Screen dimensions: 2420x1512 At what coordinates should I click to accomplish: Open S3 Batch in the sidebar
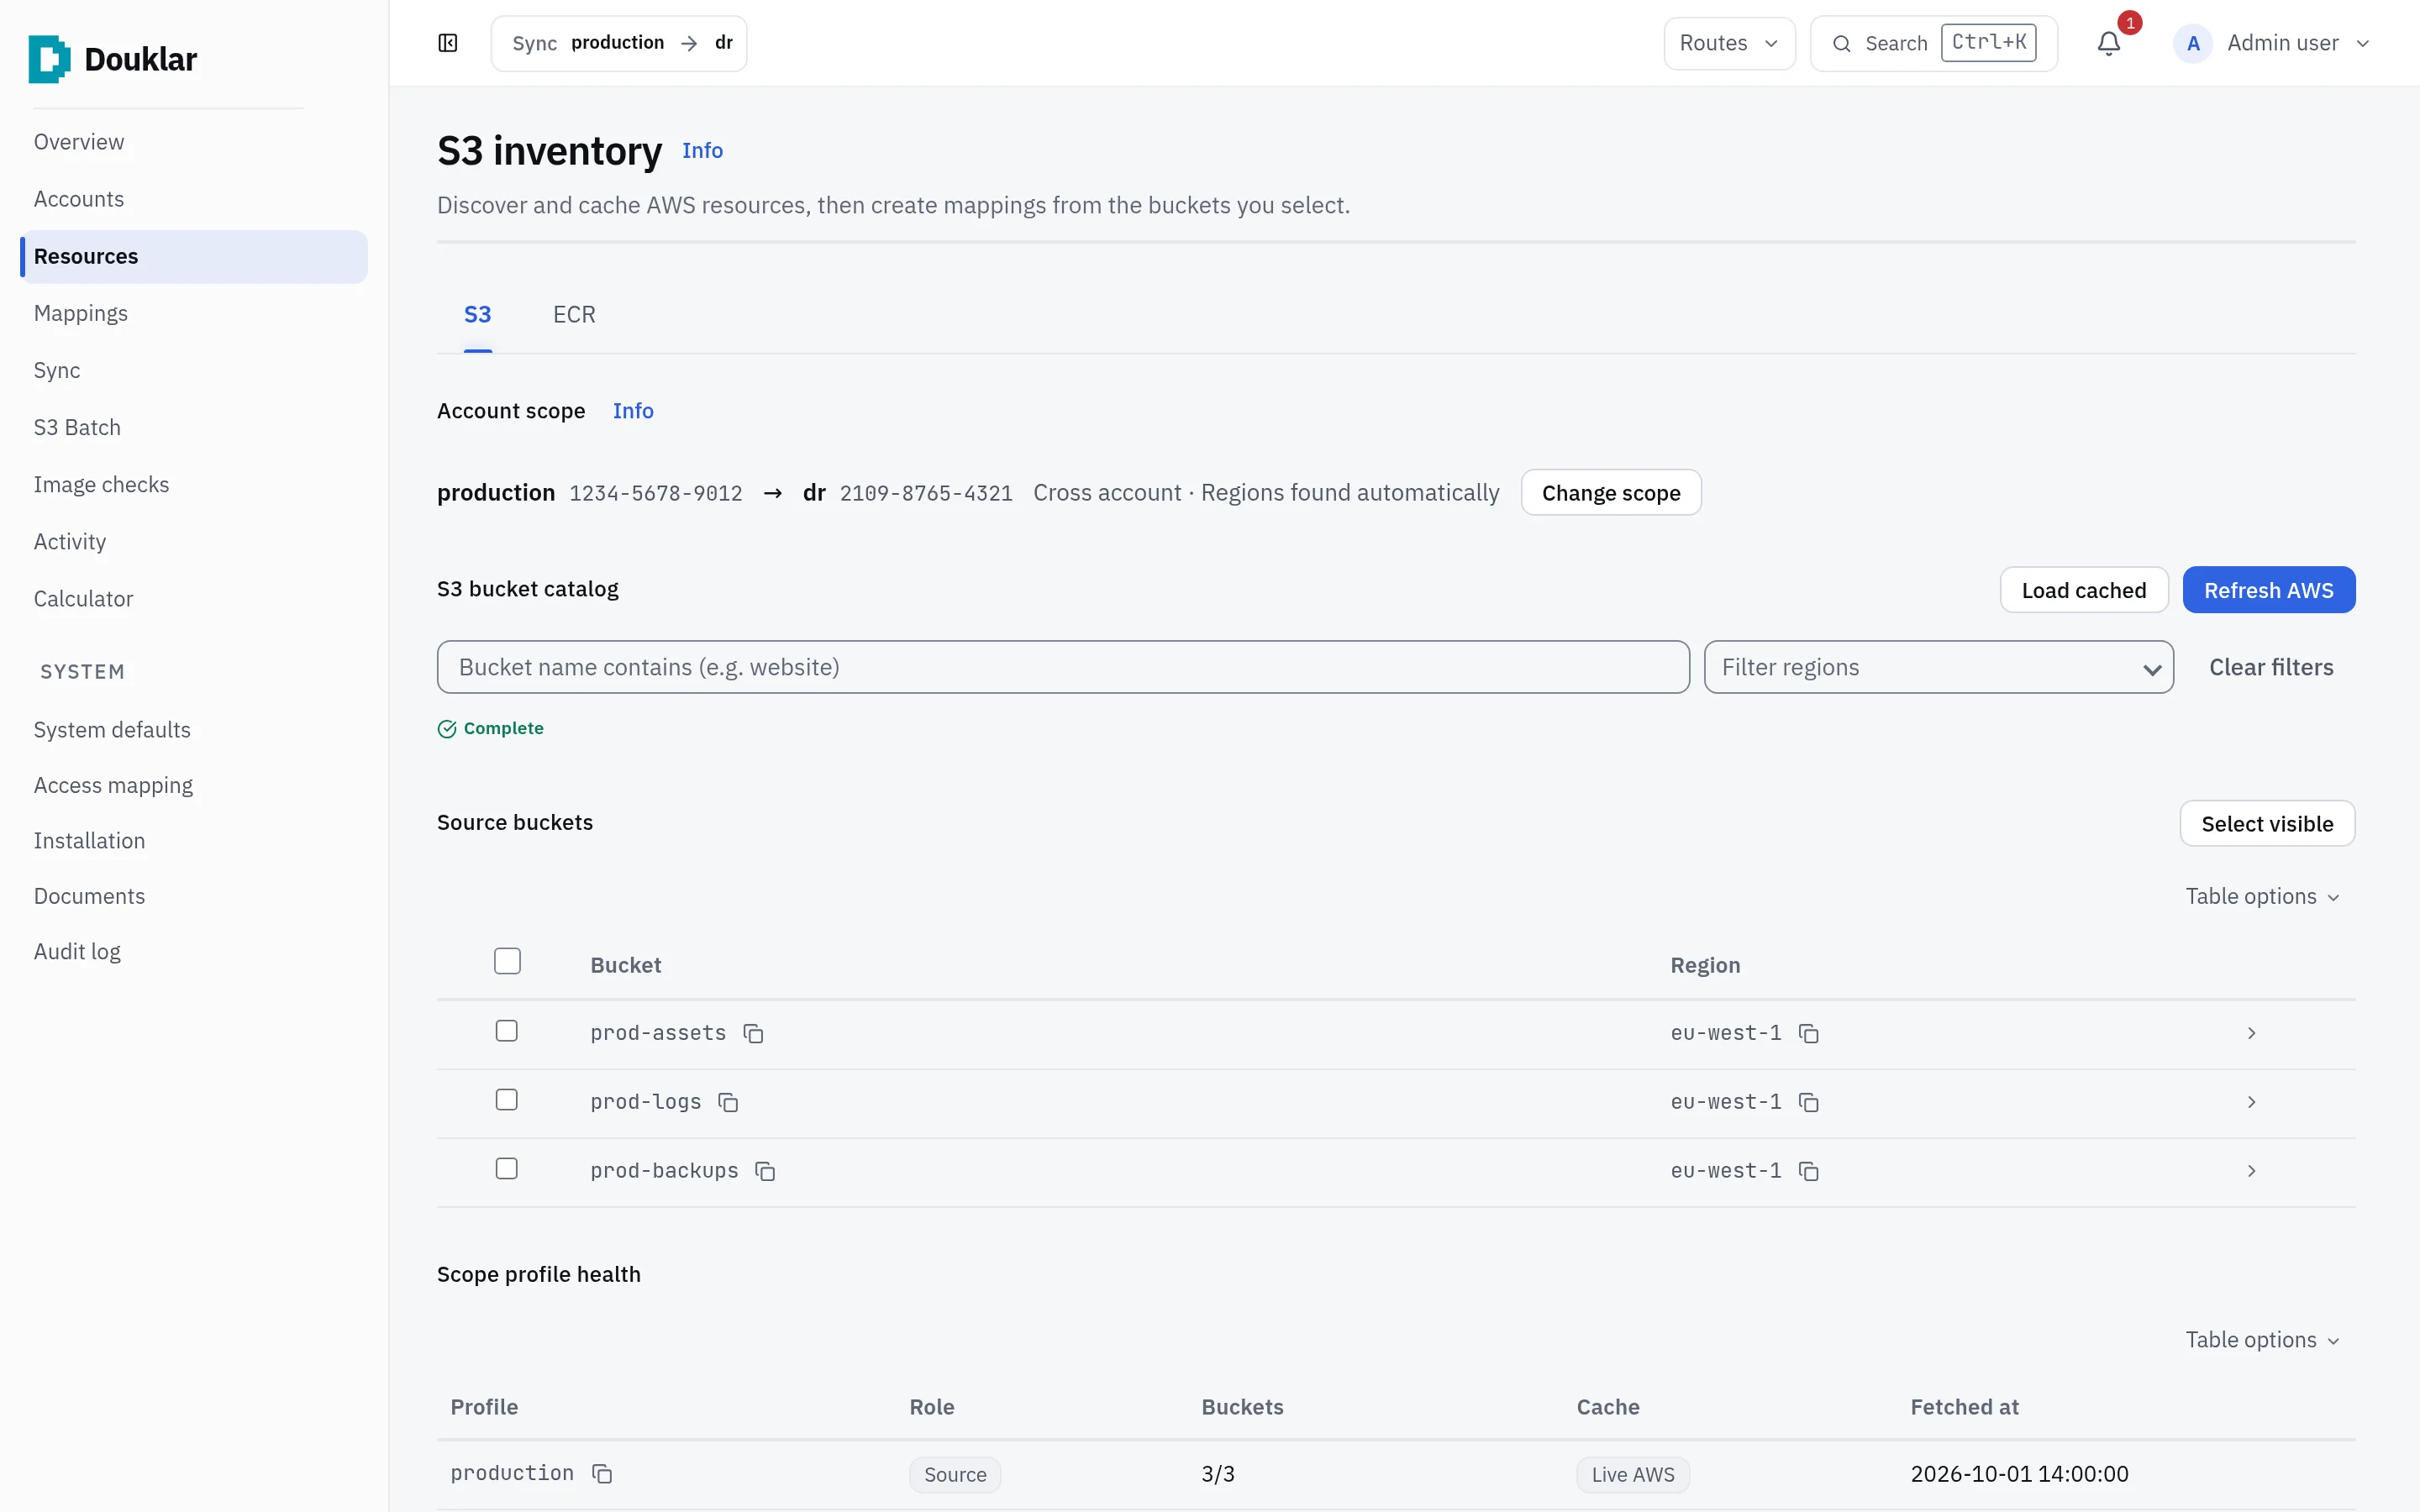(x=77, y=427)
